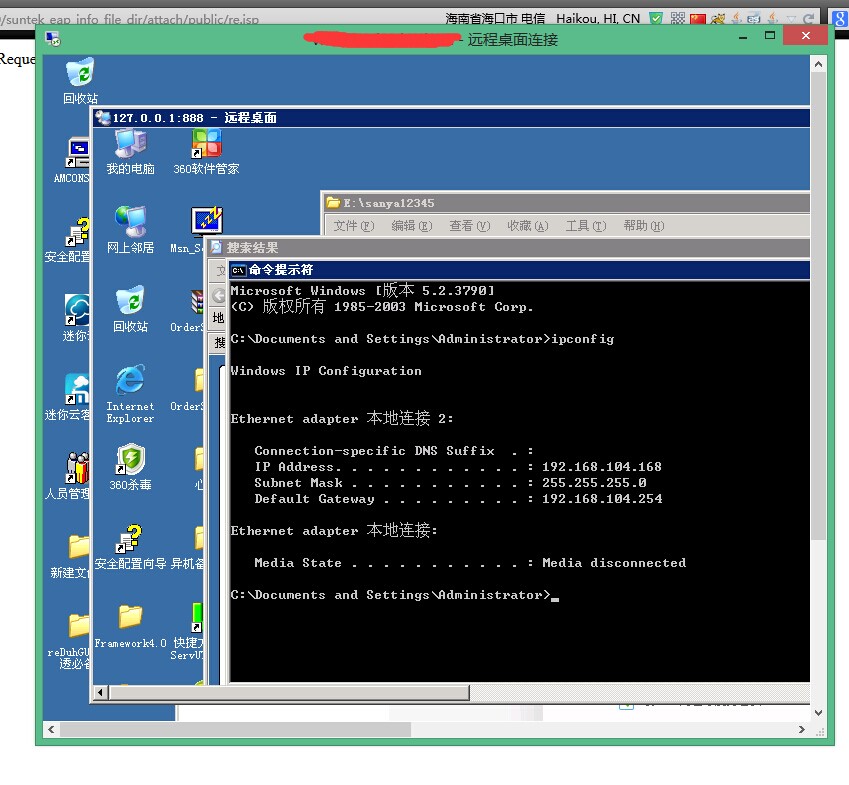Open 编辑(E) menu in sanya12345 window

412,226
